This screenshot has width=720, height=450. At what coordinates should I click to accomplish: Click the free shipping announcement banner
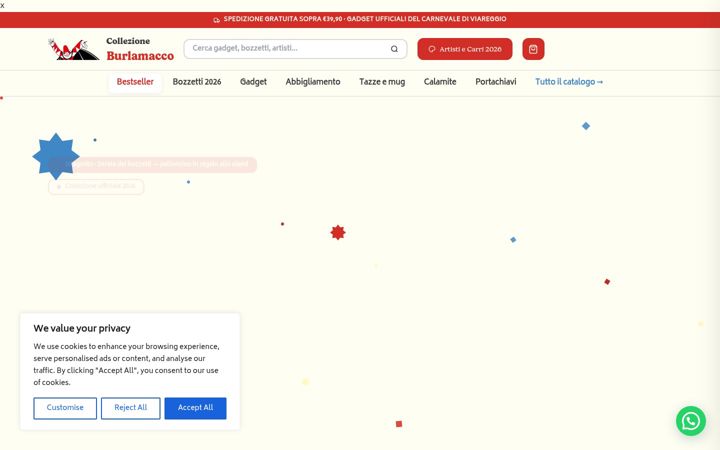point(360,20)
